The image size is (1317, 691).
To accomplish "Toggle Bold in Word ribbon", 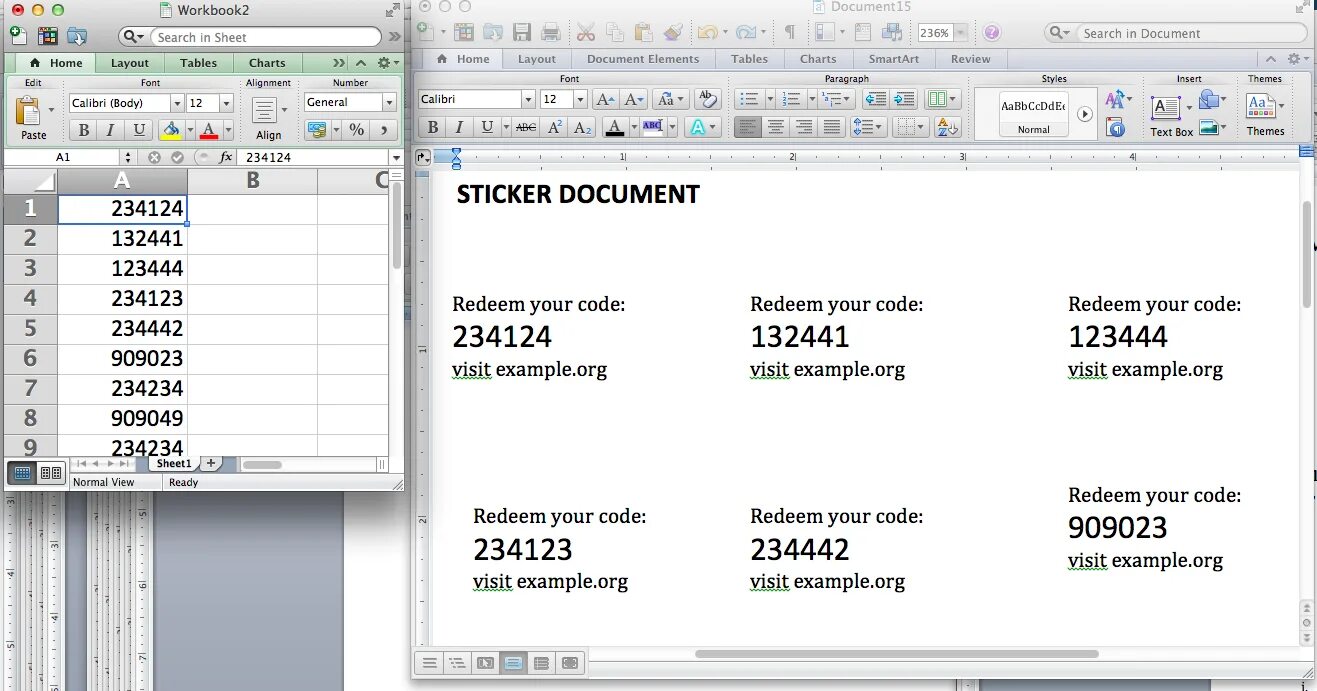I will click(x=432, y=127).
